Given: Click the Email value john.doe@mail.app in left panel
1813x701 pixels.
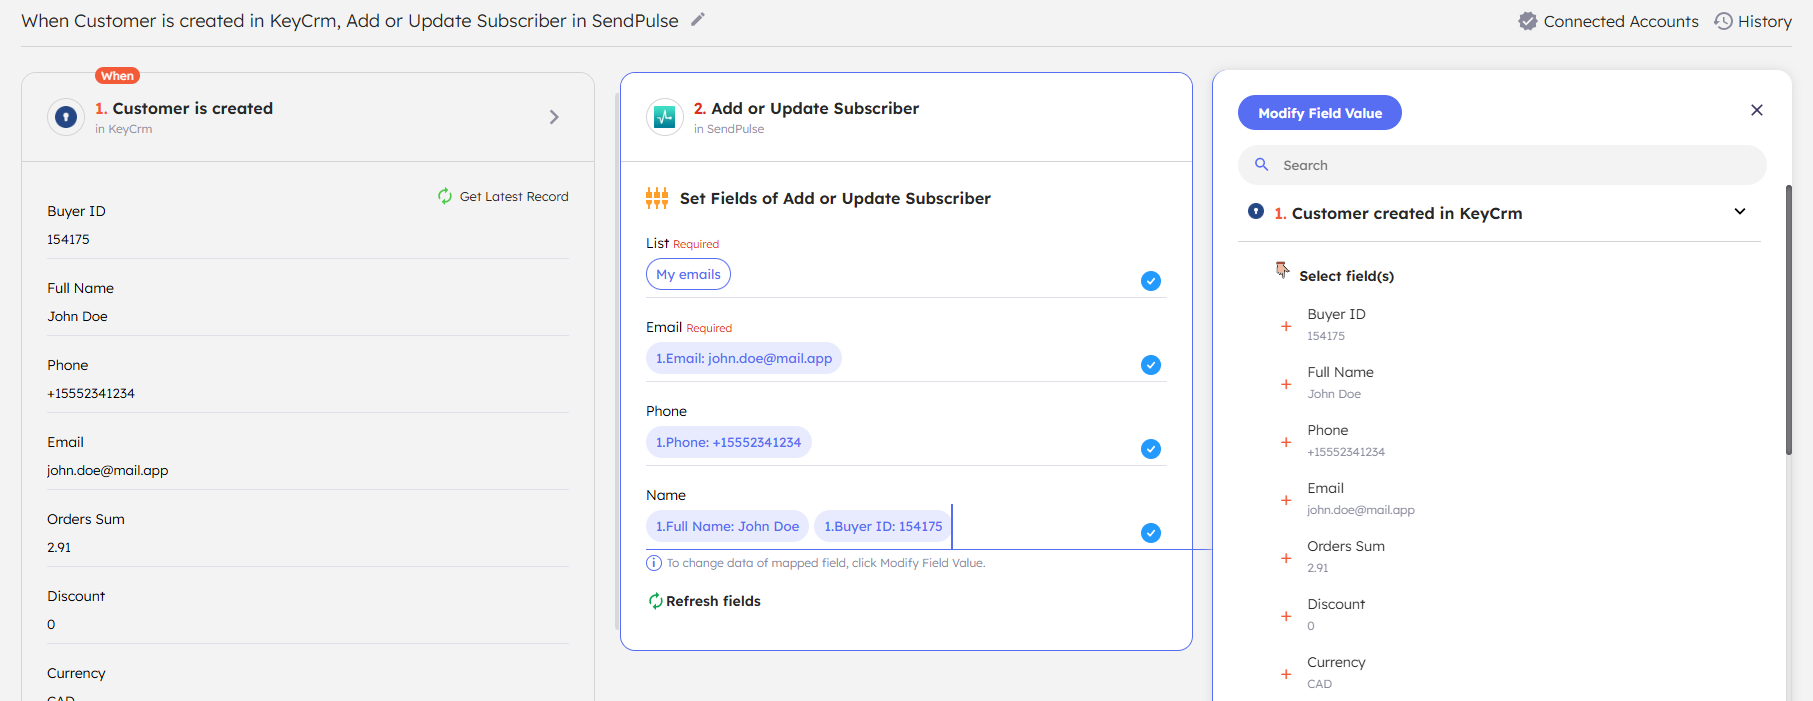Looking at the screenshot, I should tap(107, 470).
